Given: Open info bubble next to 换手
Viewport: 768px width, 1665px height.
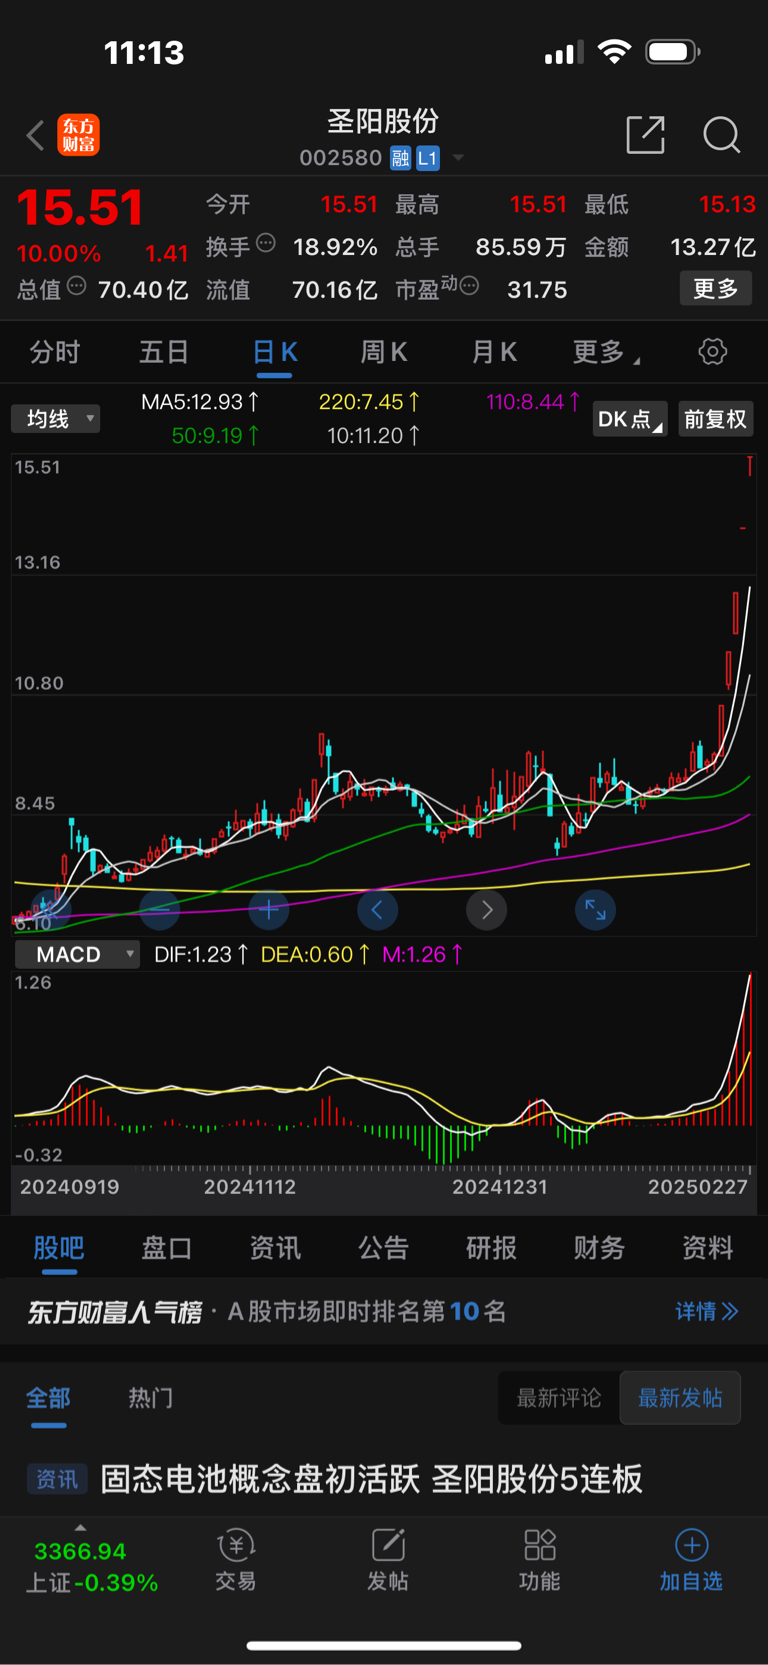Looking at the screenshot, I should pos(266,242).
